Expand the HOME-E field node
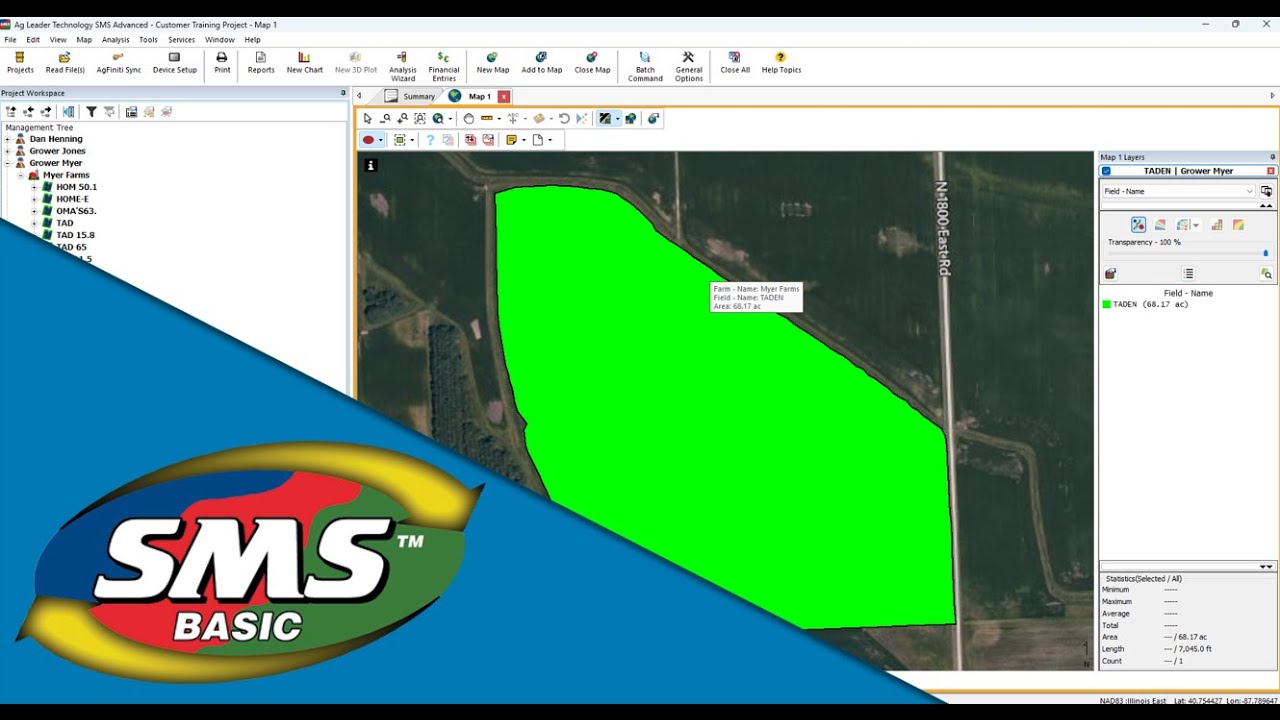The image size is (1280, 720). point(34,199)
